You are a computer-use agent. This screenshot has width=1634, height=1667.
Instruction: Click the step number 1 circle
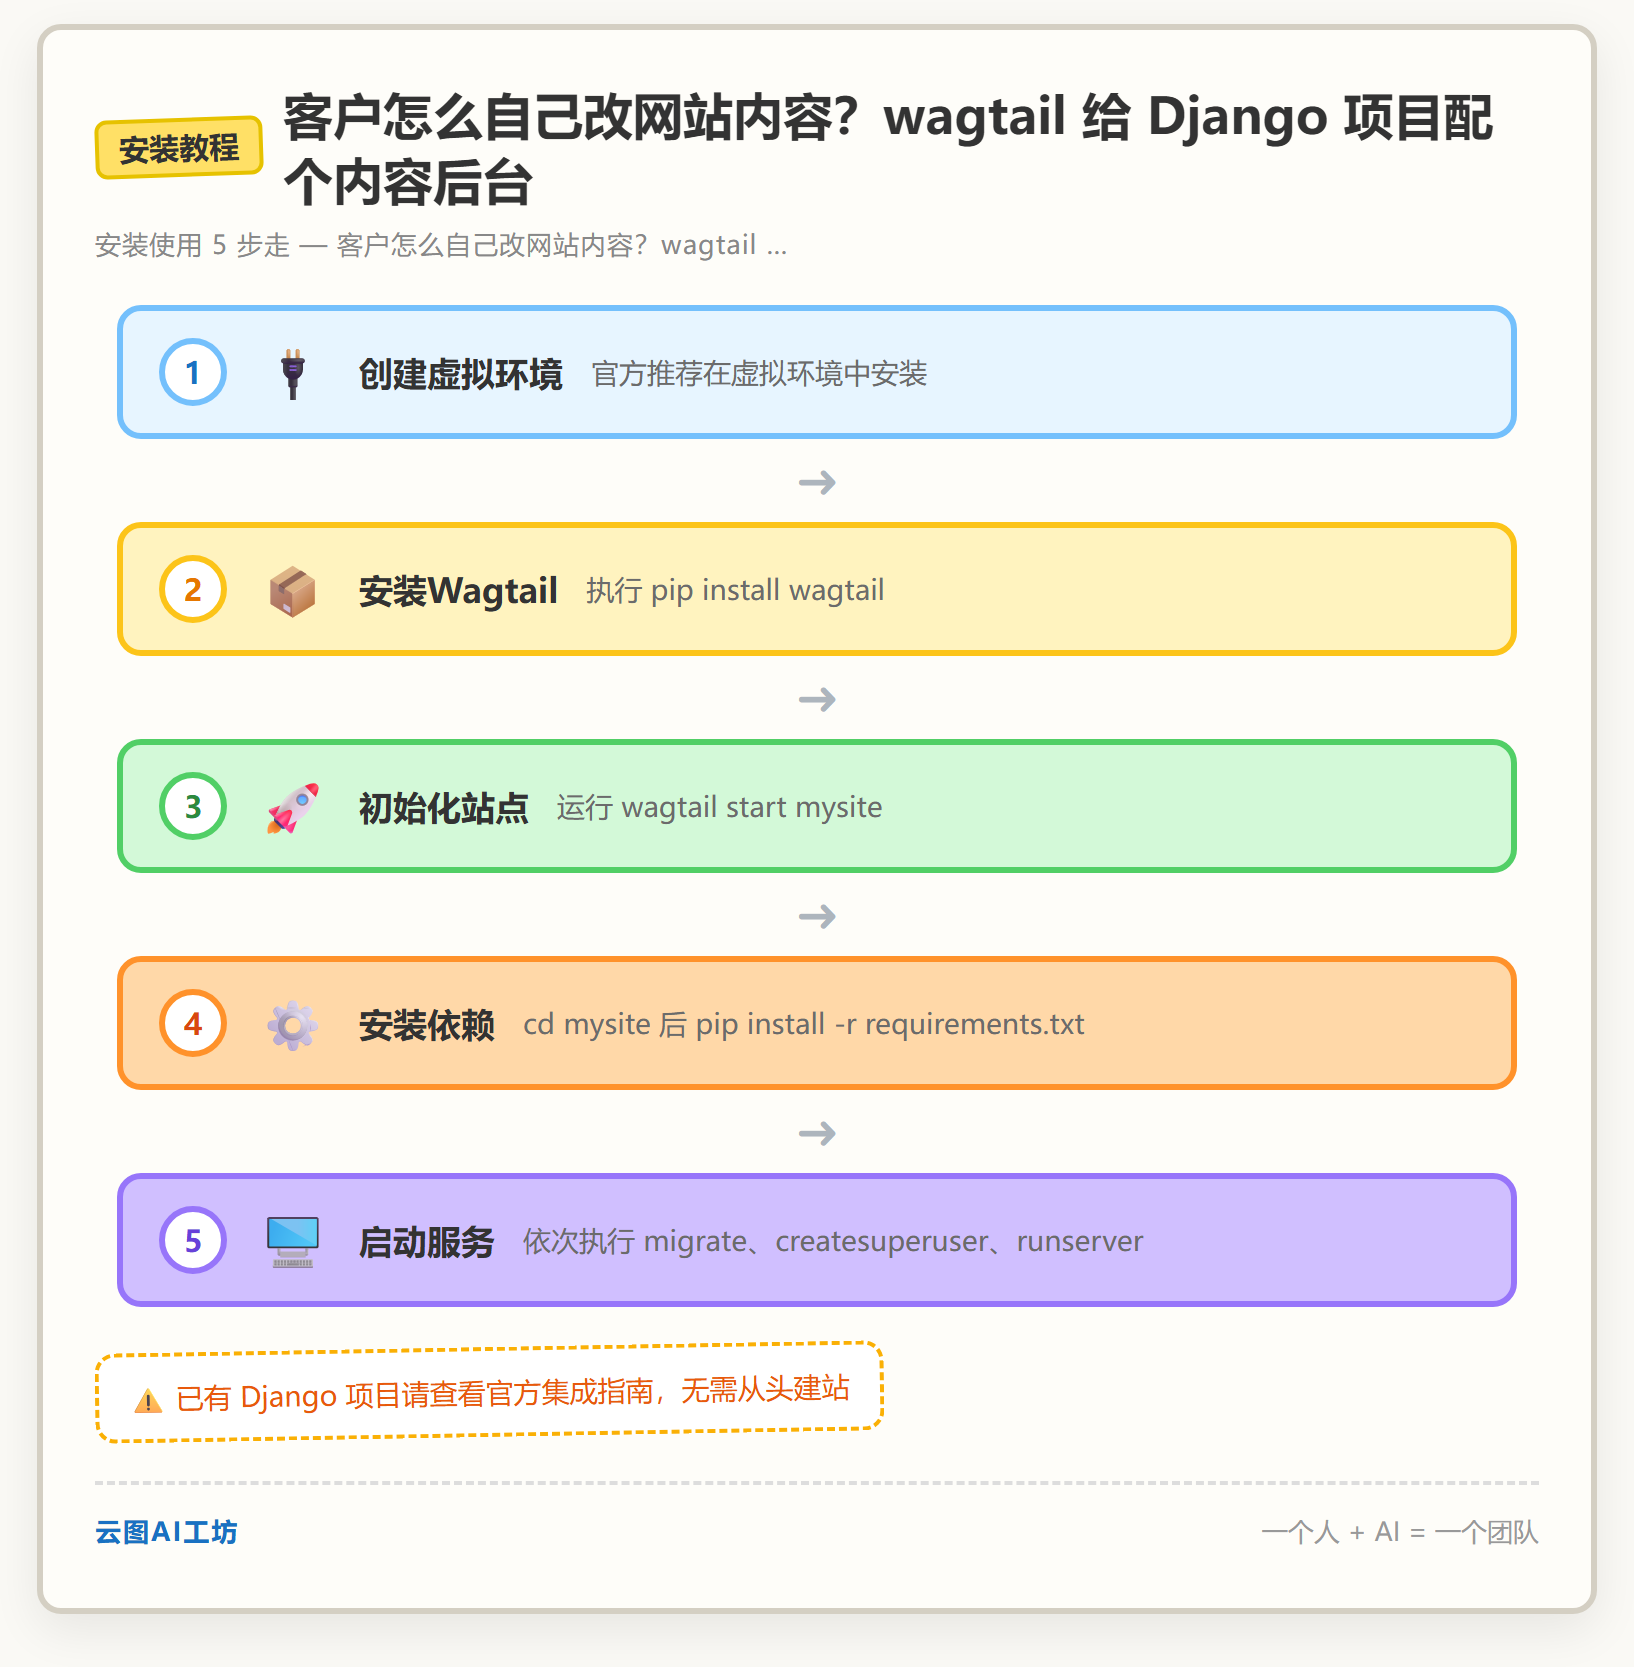tap(193, 372)
